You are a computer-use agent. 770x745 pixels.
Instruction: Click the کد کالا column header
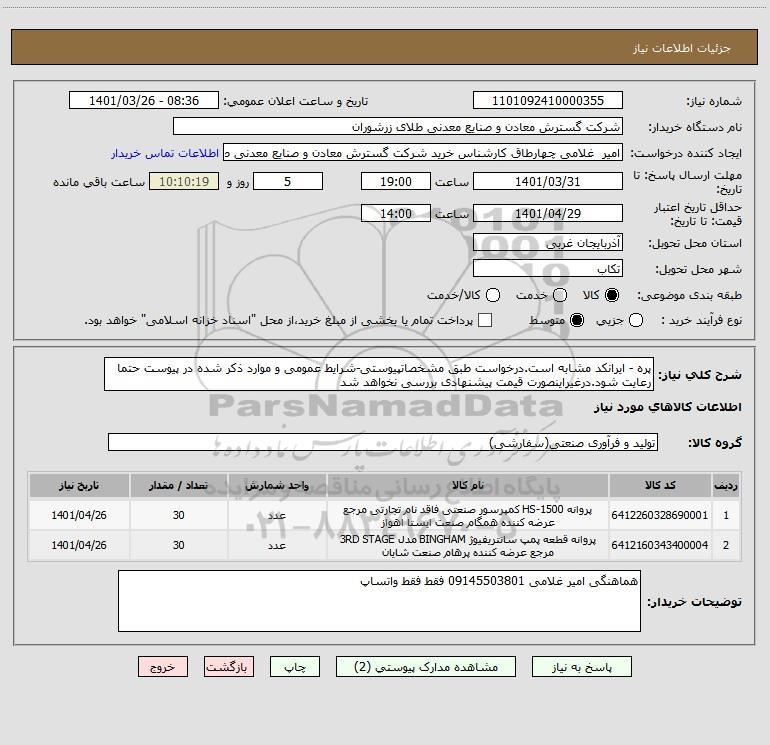(x=660, y=486)
